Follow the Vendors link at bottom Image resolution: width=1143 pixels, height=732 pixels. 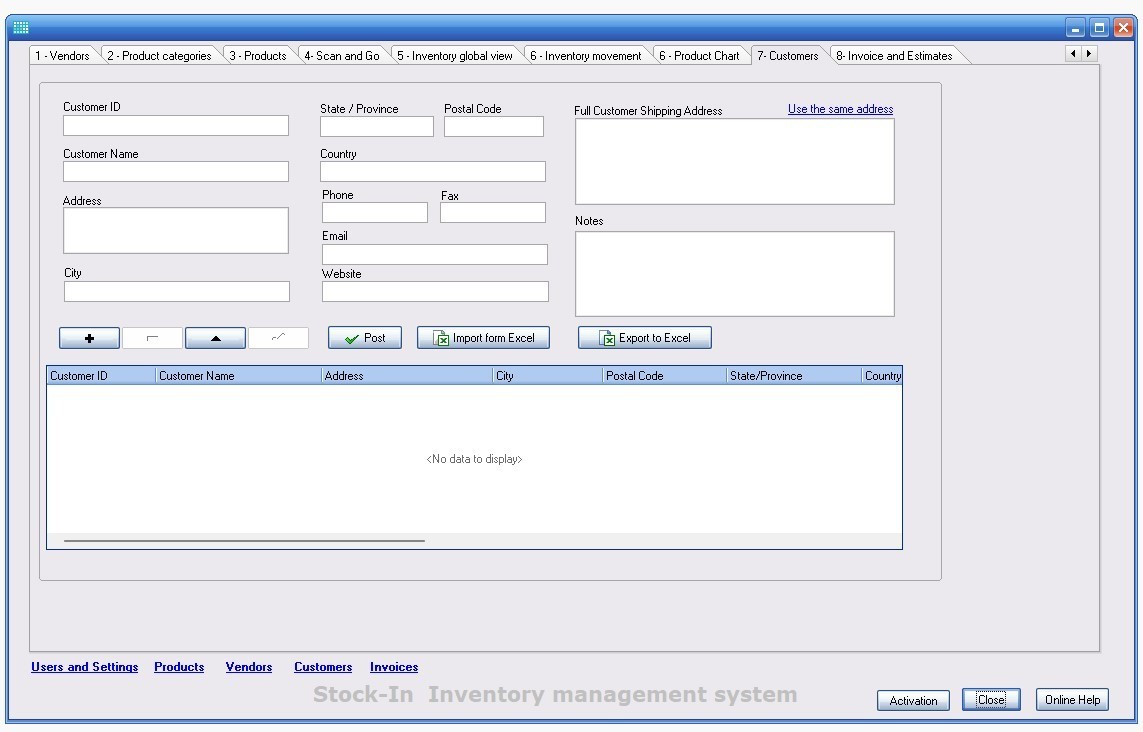pos(249,667)
